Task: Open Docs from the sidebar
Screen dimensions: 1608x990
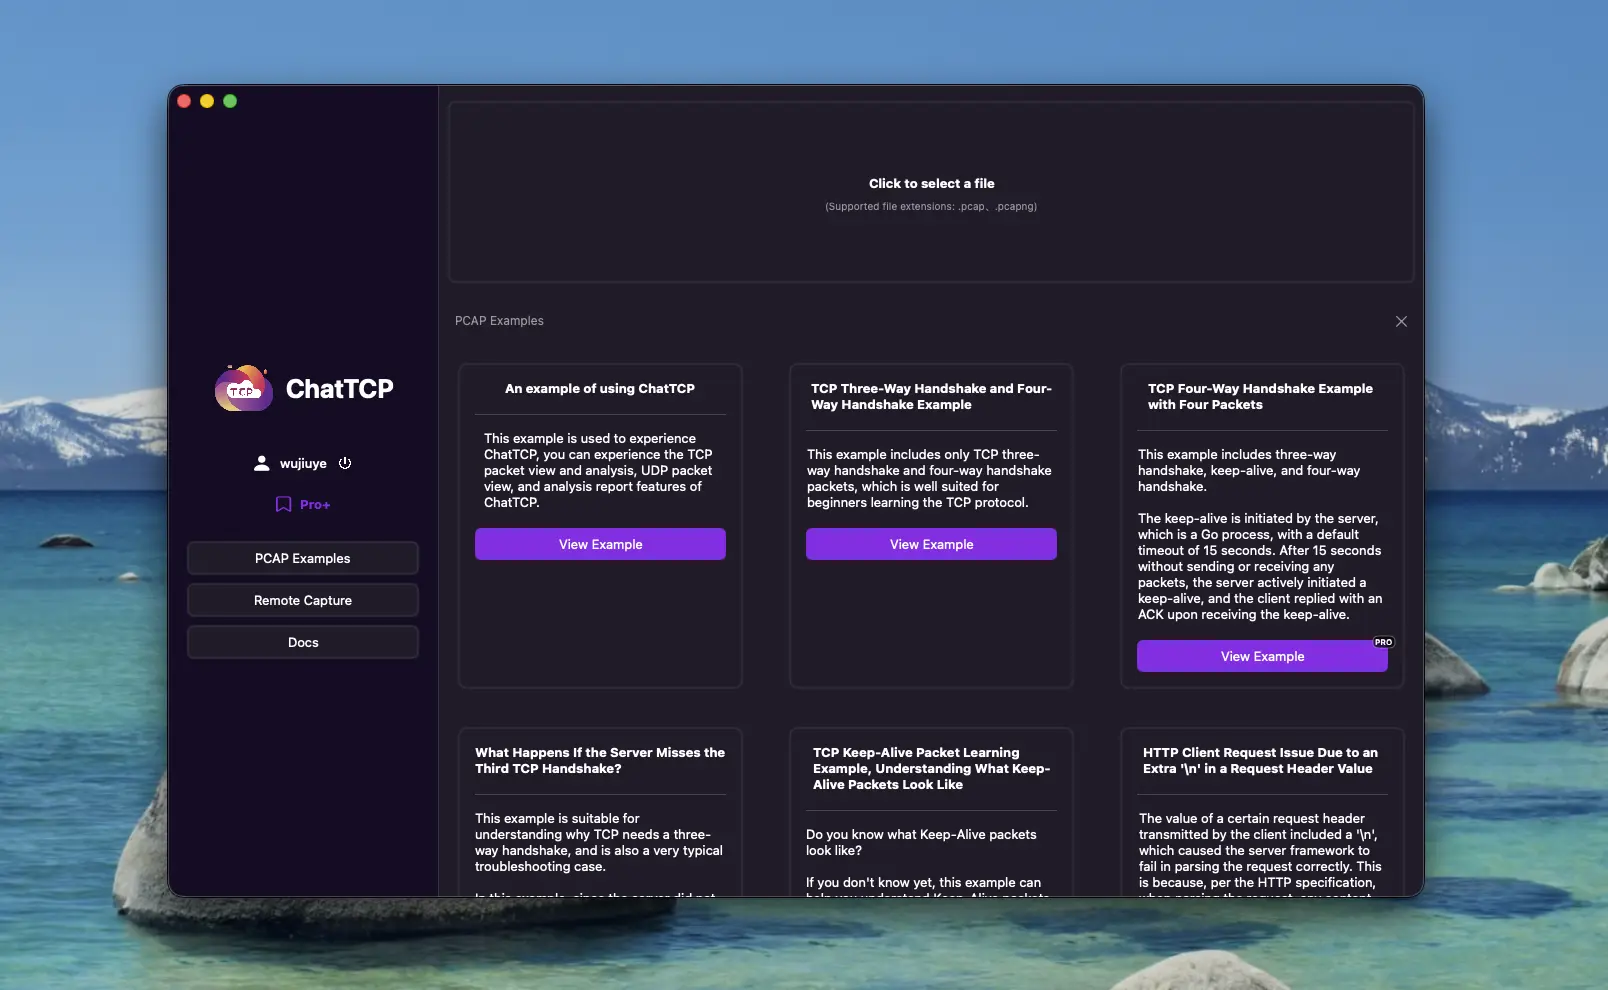Action: coord(302,642)
